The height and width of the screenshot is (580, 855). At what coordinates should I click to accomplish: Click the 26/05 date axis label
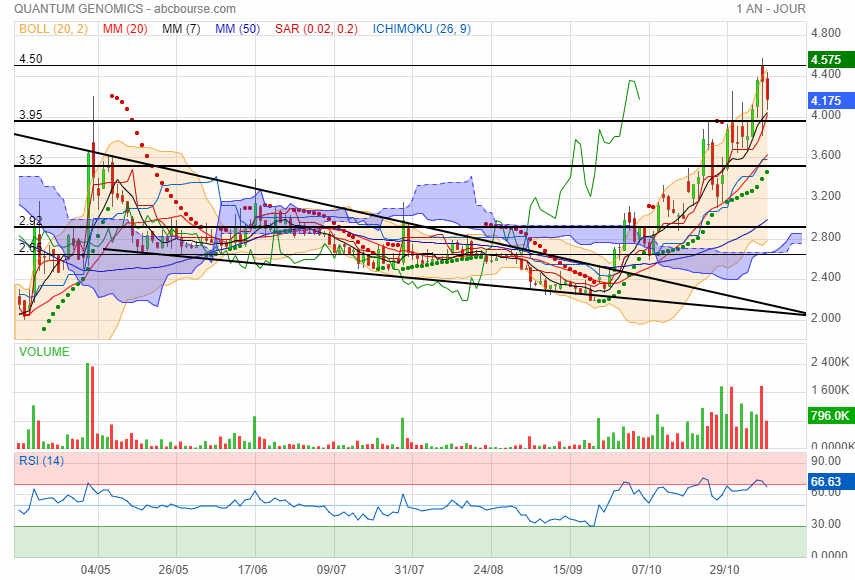pyautogui.click(x=173, y=570)
